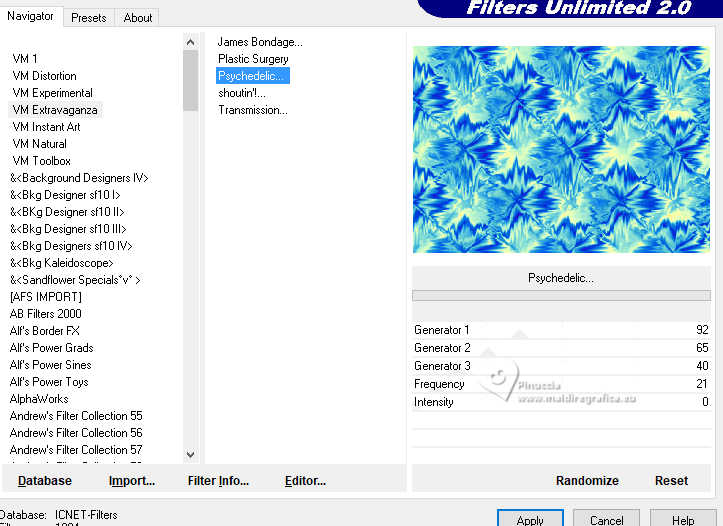This screenshot has width=723, height=526.
Task: Apply the Psychedelic filter
Action: tap(530, 519)
